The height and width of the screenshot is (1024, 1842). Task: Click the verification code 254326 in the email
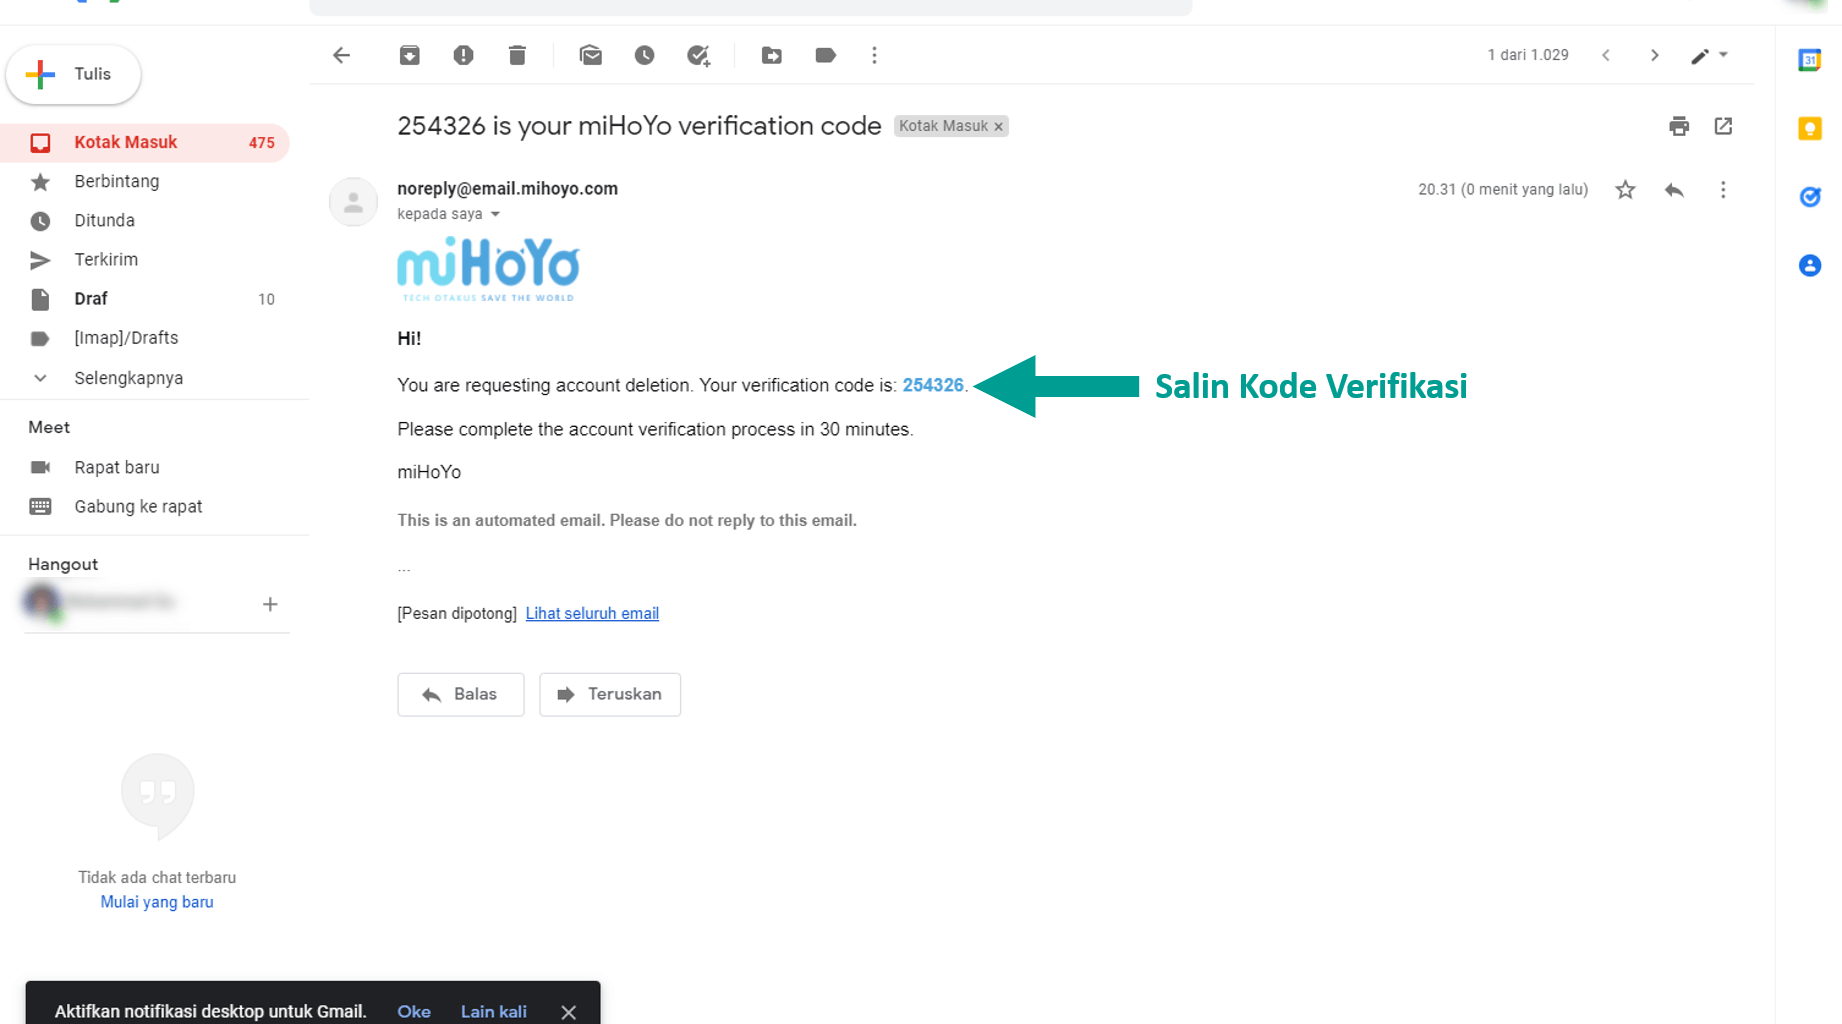933,385
